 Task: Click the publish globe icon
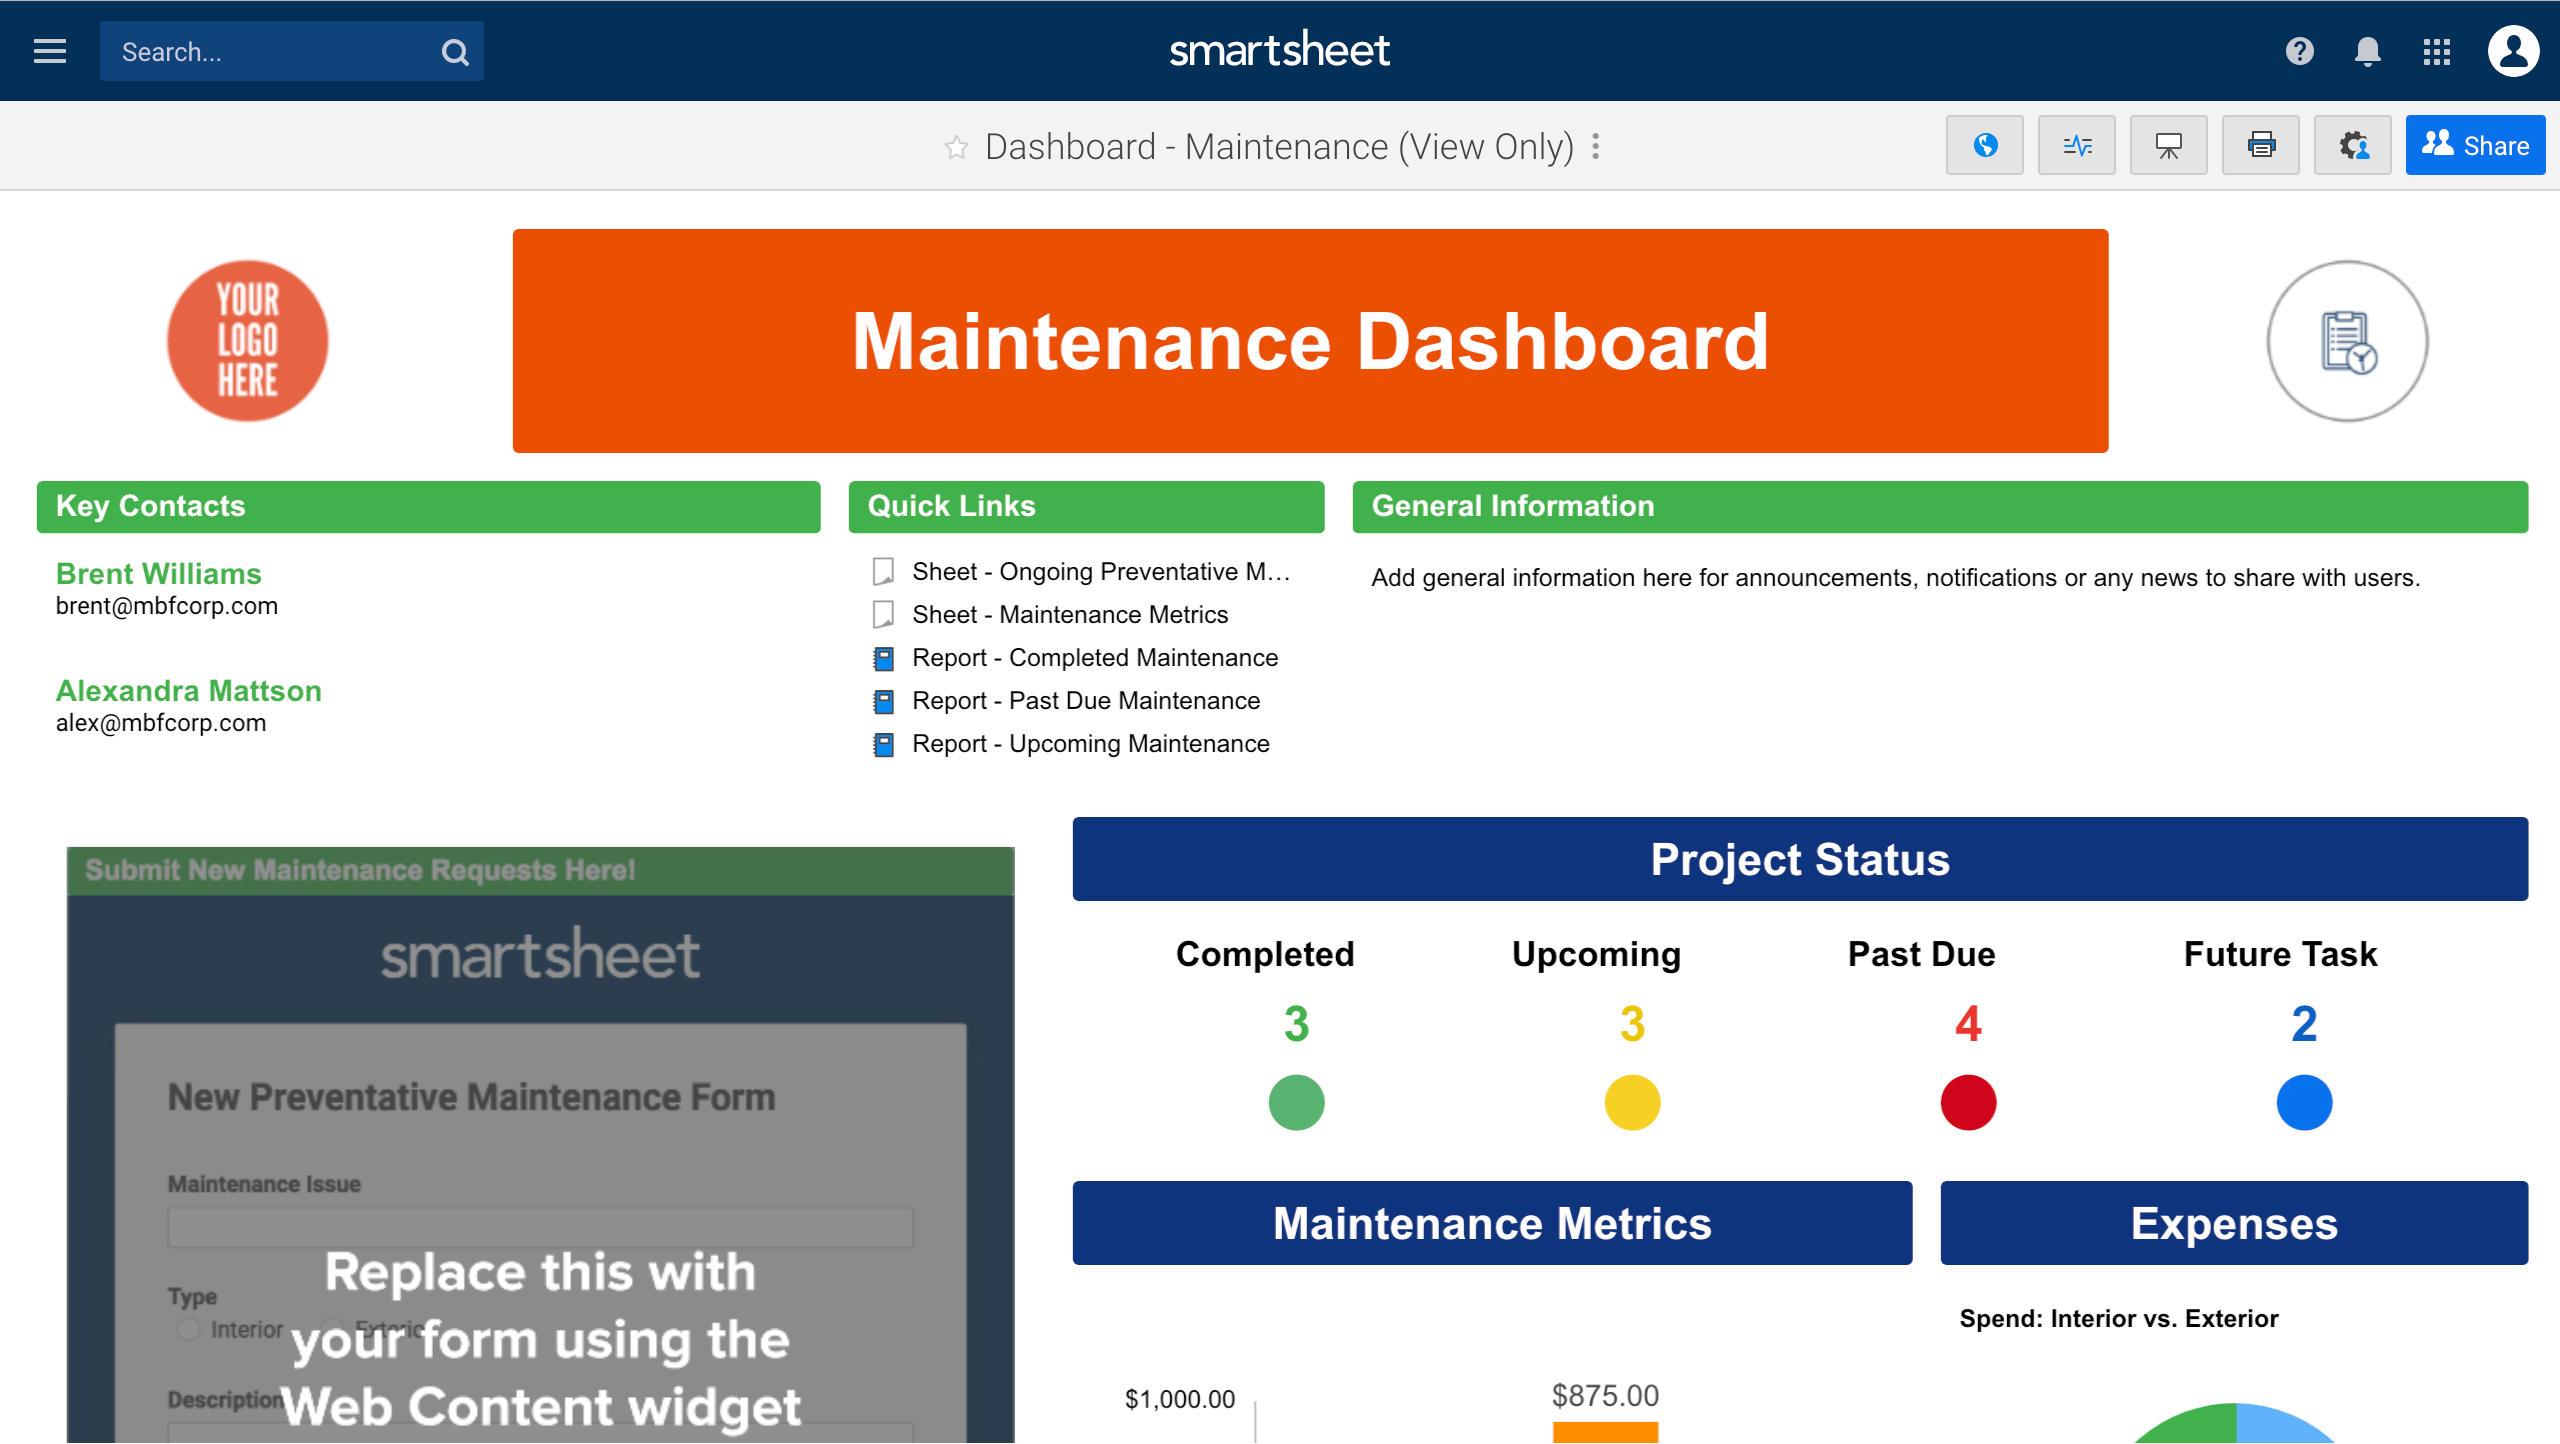pos(1985,146)
